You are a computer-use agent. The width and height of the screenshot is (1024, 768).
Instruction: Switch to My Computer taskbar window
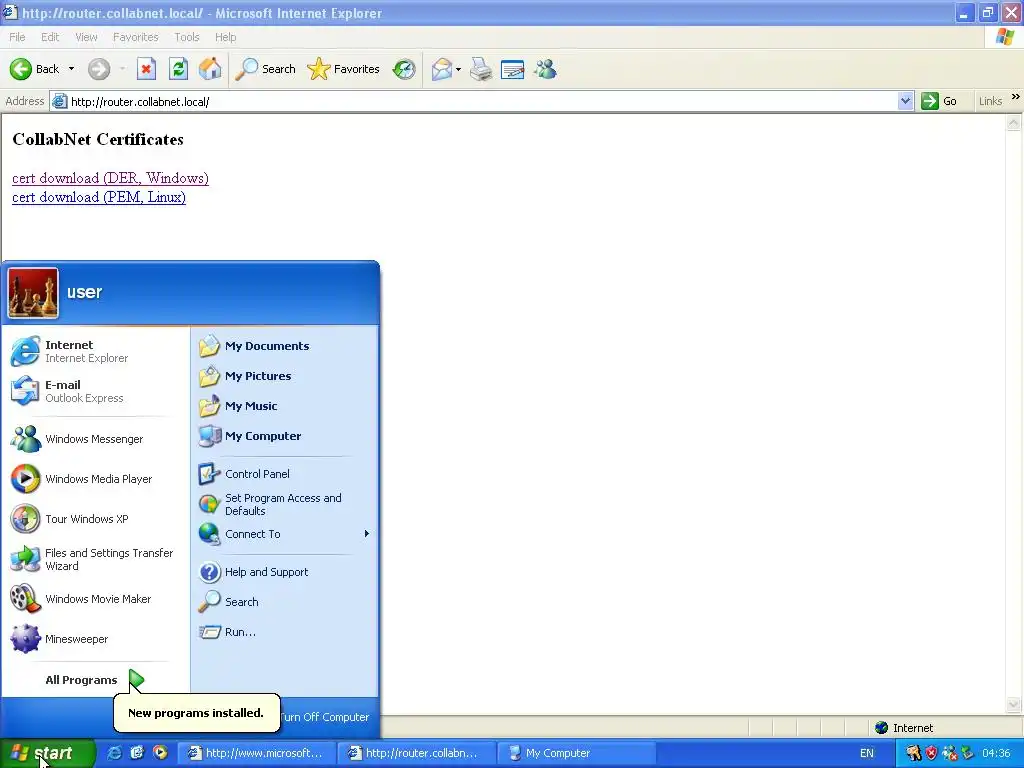[x=577, y=753]
